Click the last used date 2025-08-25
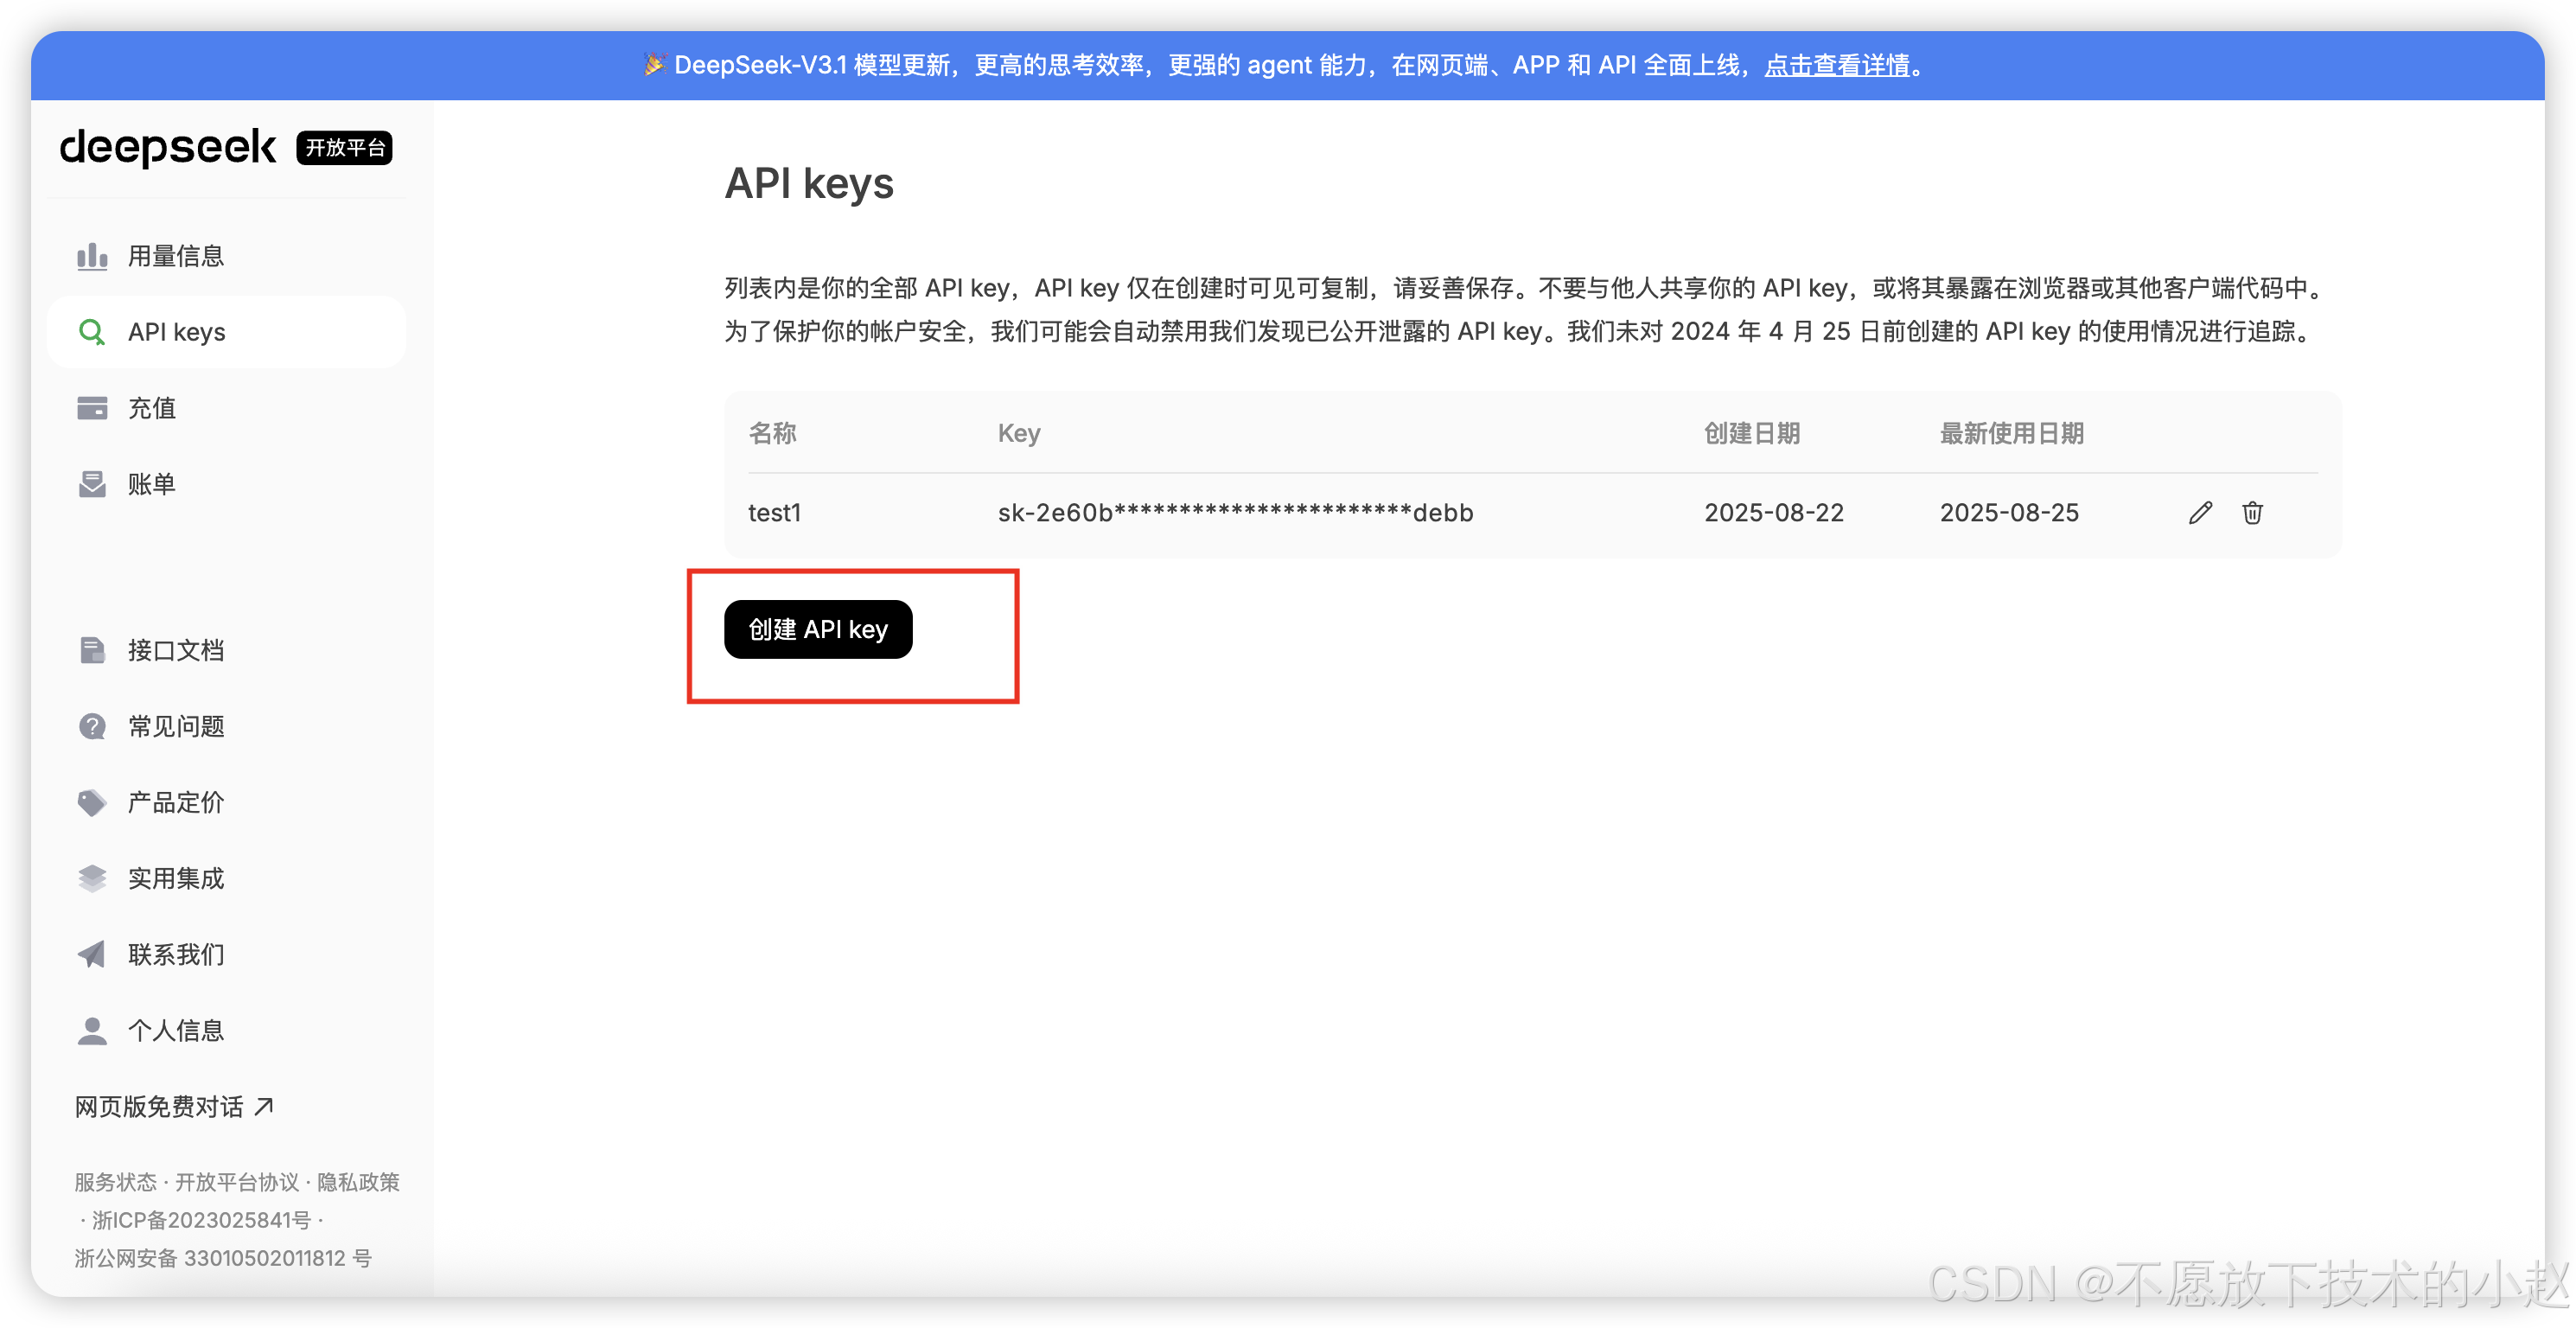The width and height of the screenshot is (2576, 1328). pyautogui.click(x=2009, y=513)
